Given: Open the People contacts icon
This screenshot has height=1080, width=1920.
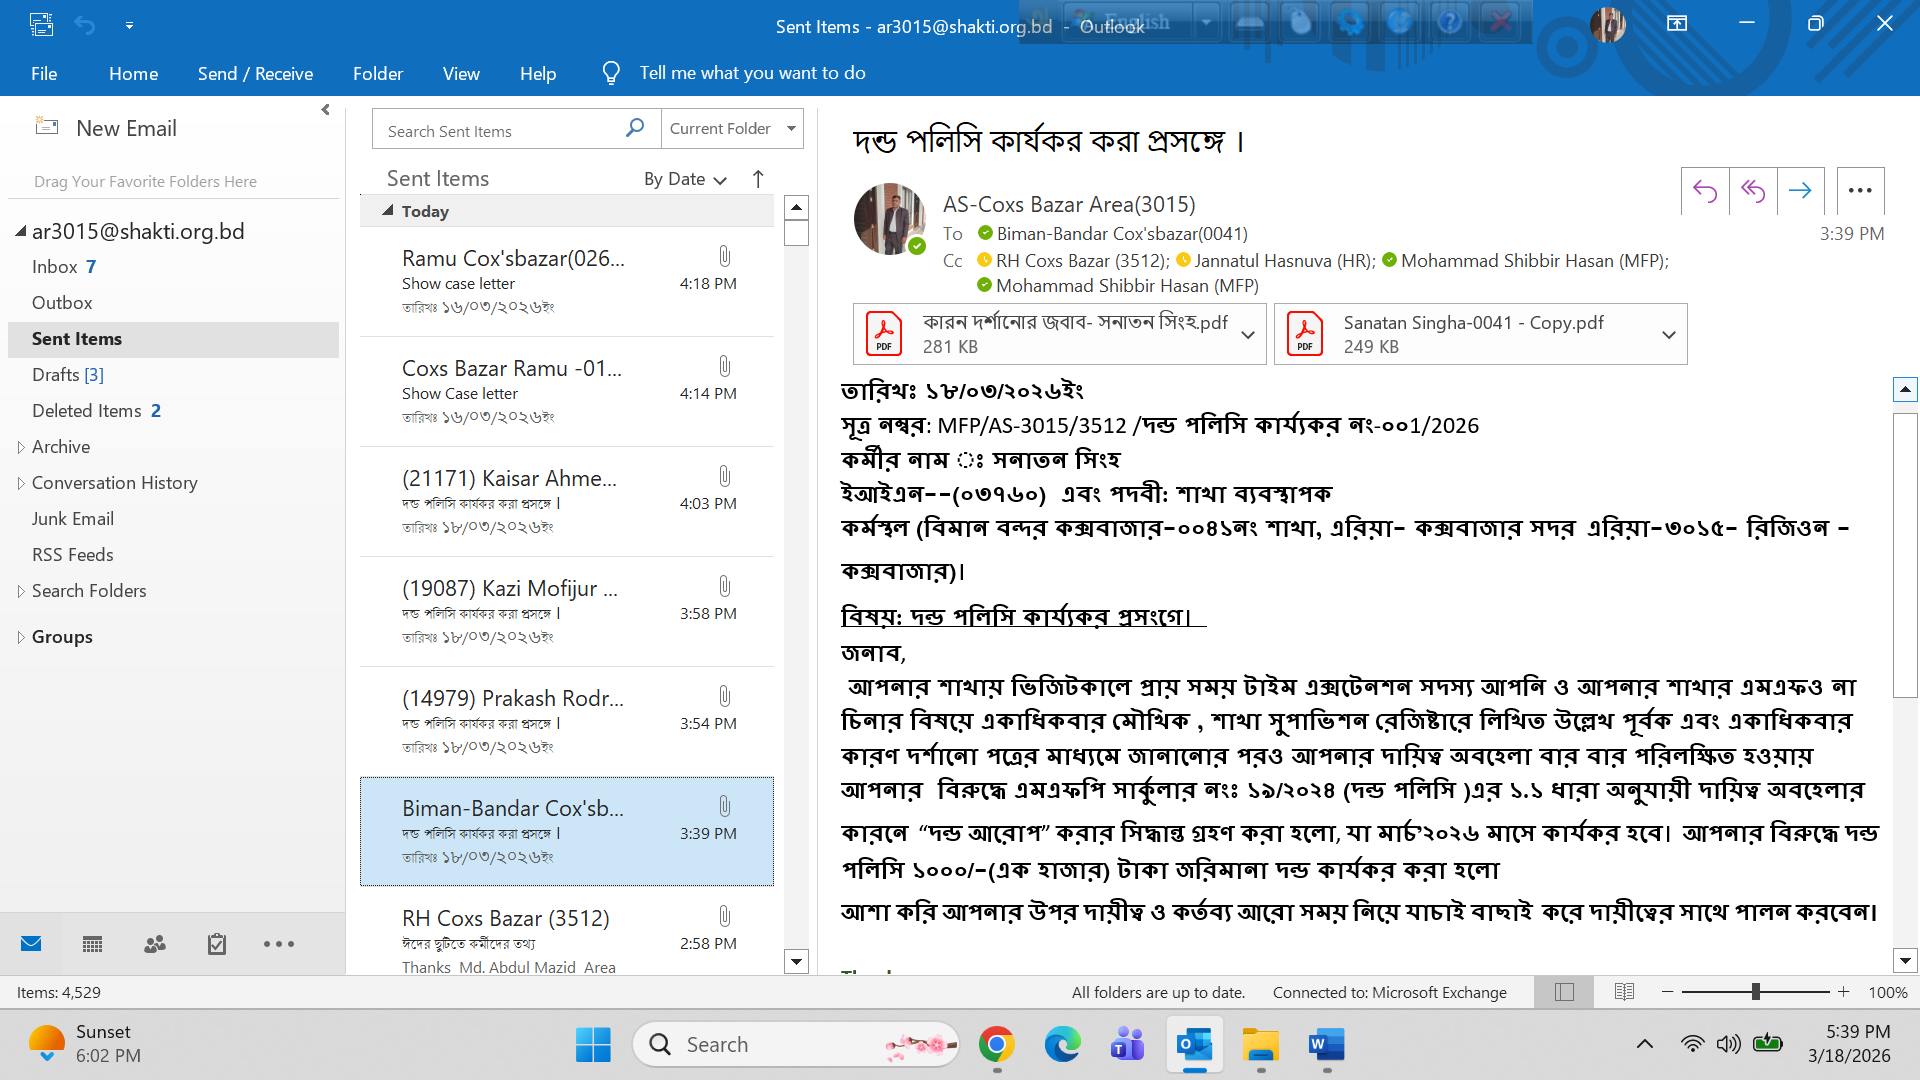Looking at the screenshot, I should (155, 944).
